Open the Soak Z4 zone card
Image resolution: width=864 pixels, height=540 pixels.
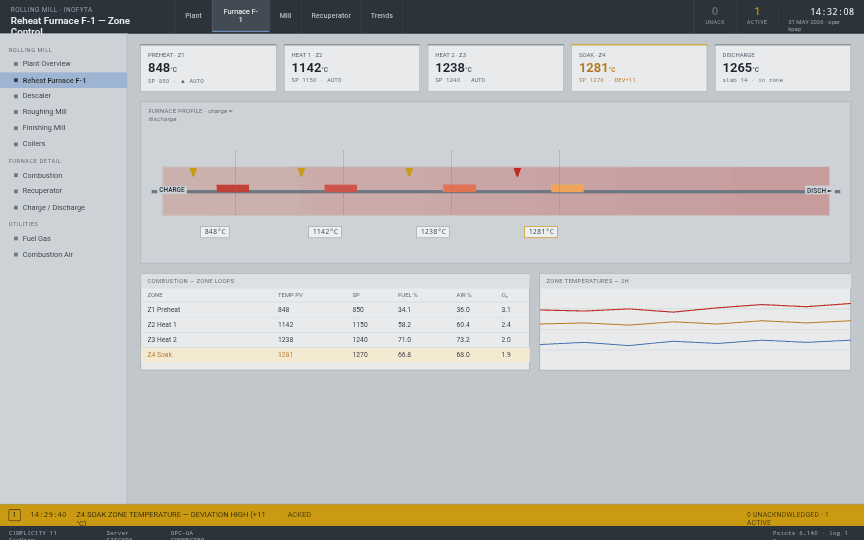tap(639, 68)
